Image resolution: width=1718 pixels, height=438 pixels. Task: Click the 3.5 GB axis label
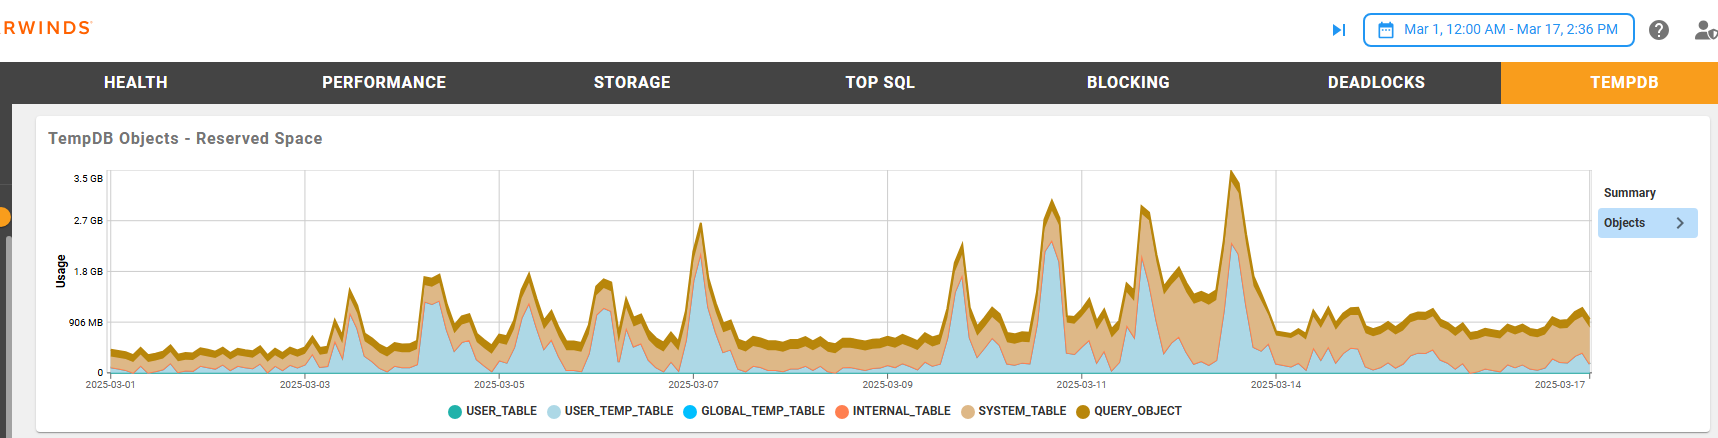(88, 179)
